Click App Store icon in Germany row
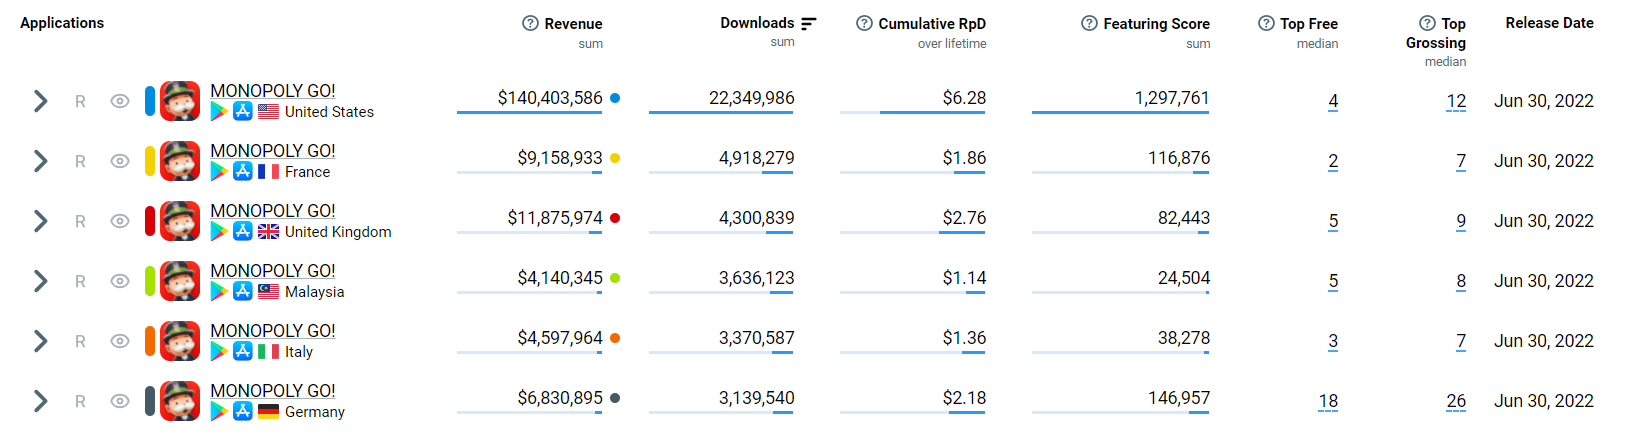Image resolution: width=1632 pixels, height=437 pixels. point(243,411)
